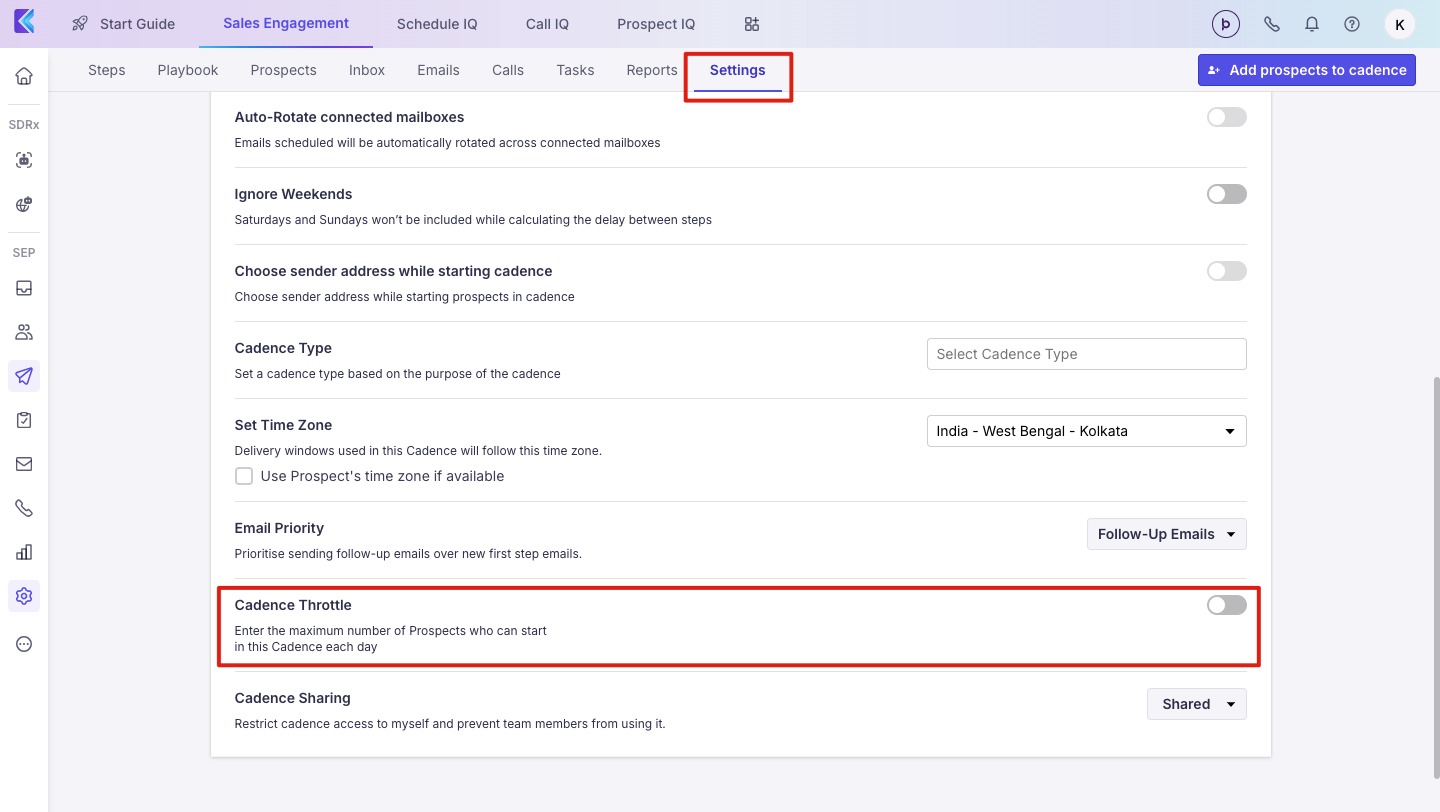Open the Email Priority Follow-Up Emails dropdown
The width and height of the screenshot is (1440, 812).
(x=1167, y=534)
